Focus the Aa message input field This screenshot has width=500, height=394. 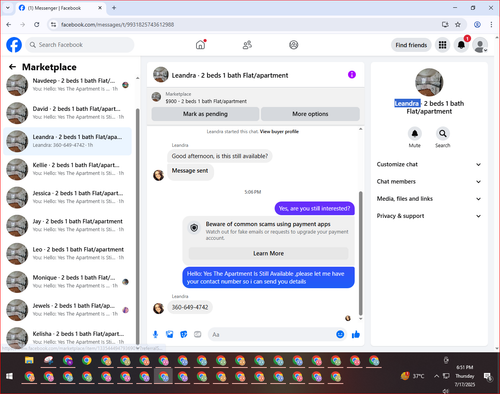(x=272, y=334)
